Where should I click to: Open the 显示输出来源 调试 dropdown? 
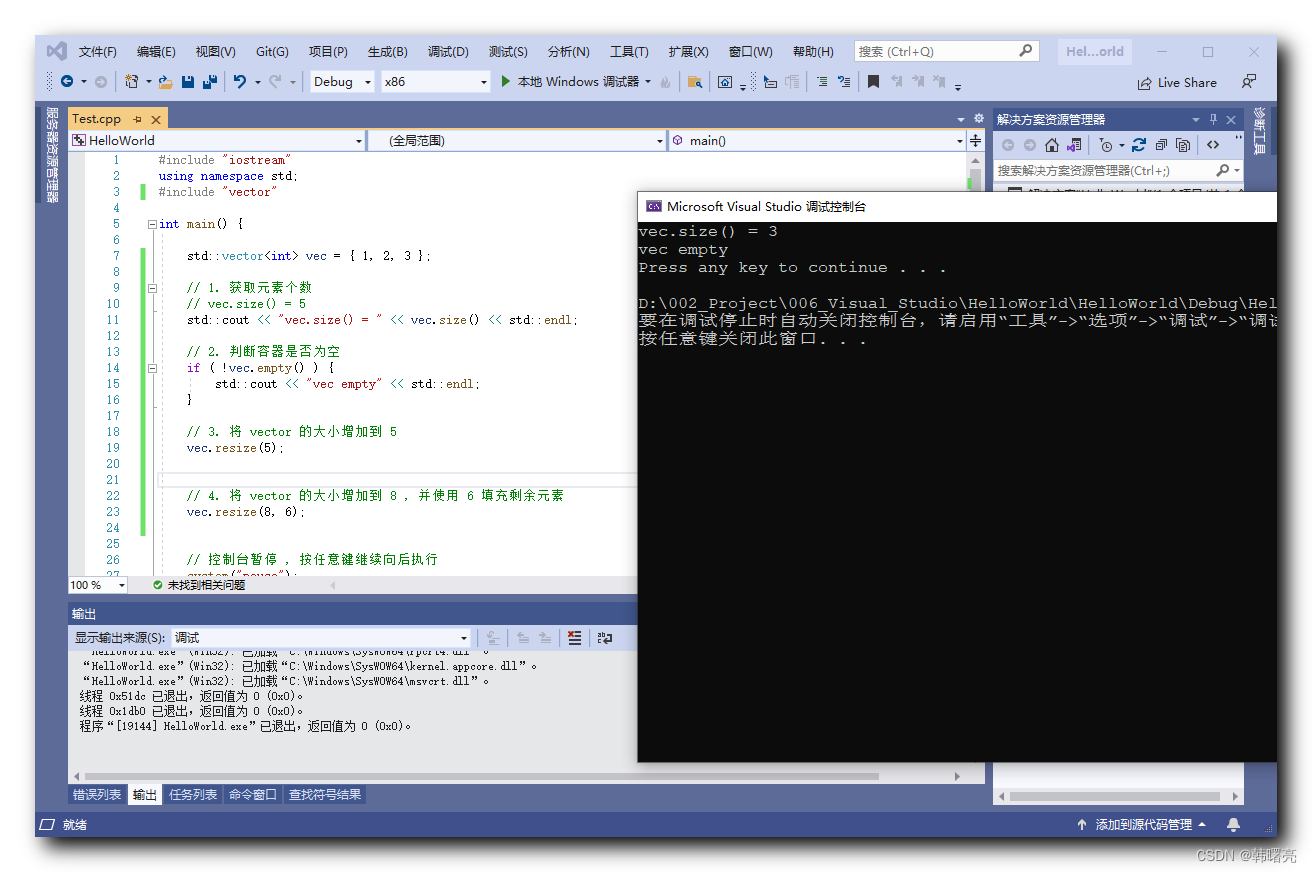(322, 637)
